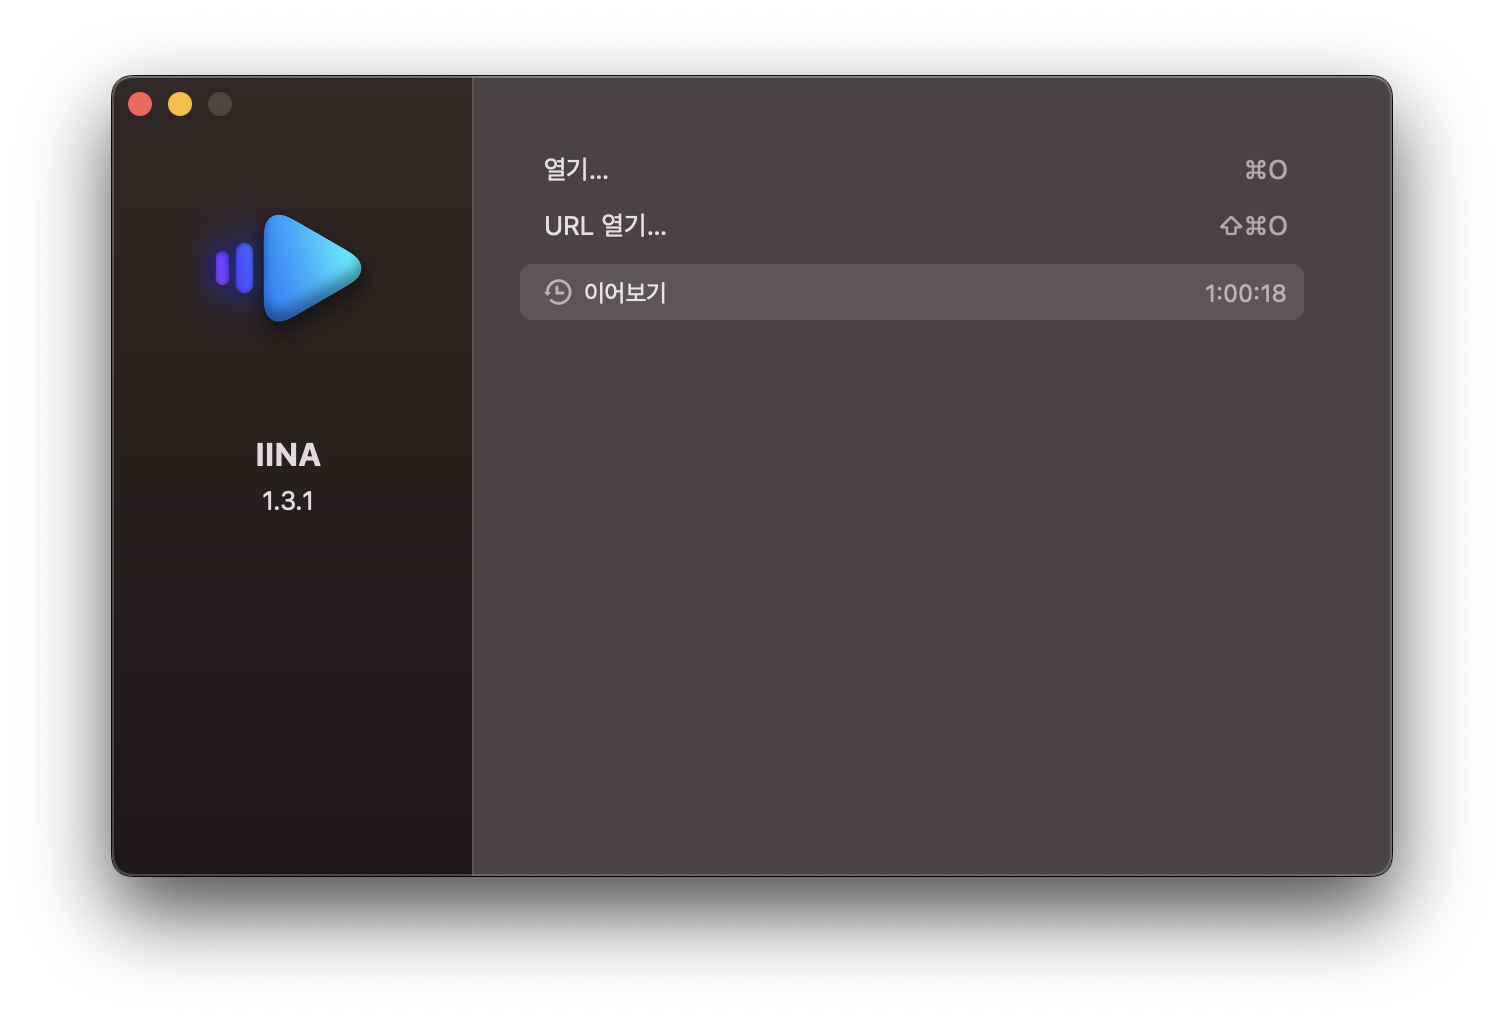Click blank sidebar space above the IINA logo
The height and width of the screenshot is (1024, 1504).
pyautogui.click(x=290, y=160)
